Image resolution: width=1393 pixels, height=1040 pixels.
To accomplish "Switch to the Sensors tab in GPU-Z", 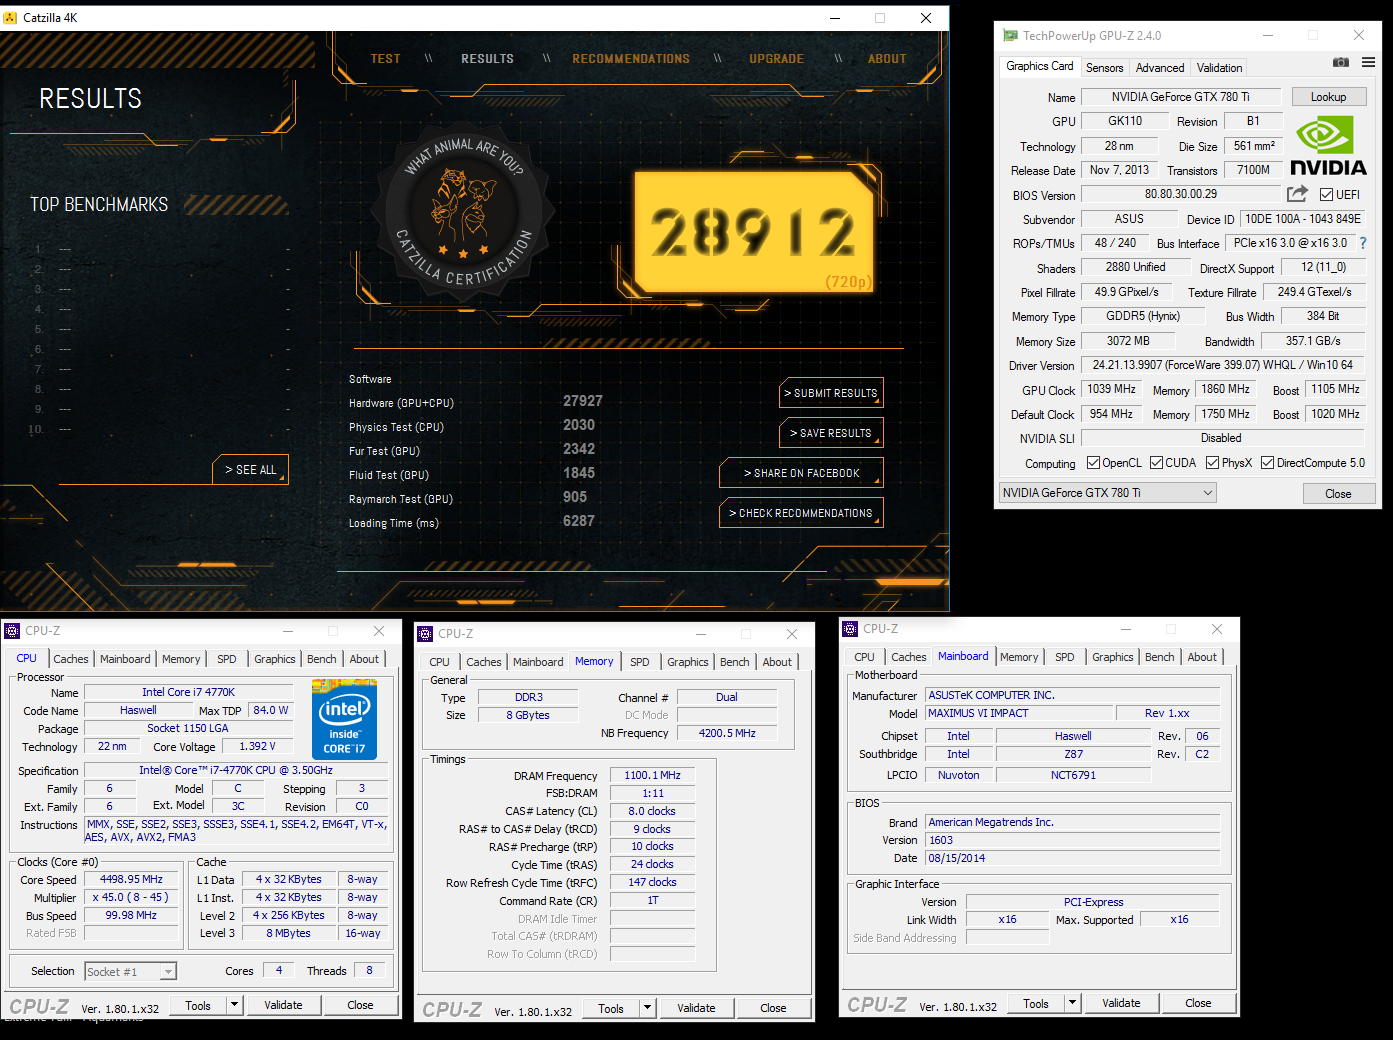I will [1105, 68].
